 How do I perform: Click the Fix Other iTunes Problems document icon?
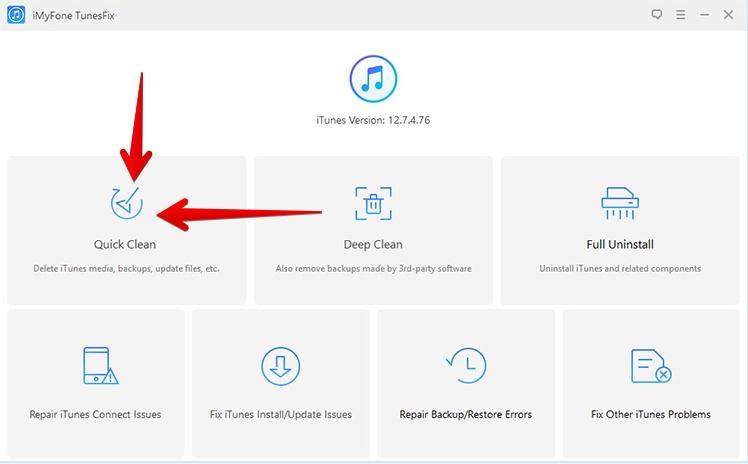coord(651,366)
